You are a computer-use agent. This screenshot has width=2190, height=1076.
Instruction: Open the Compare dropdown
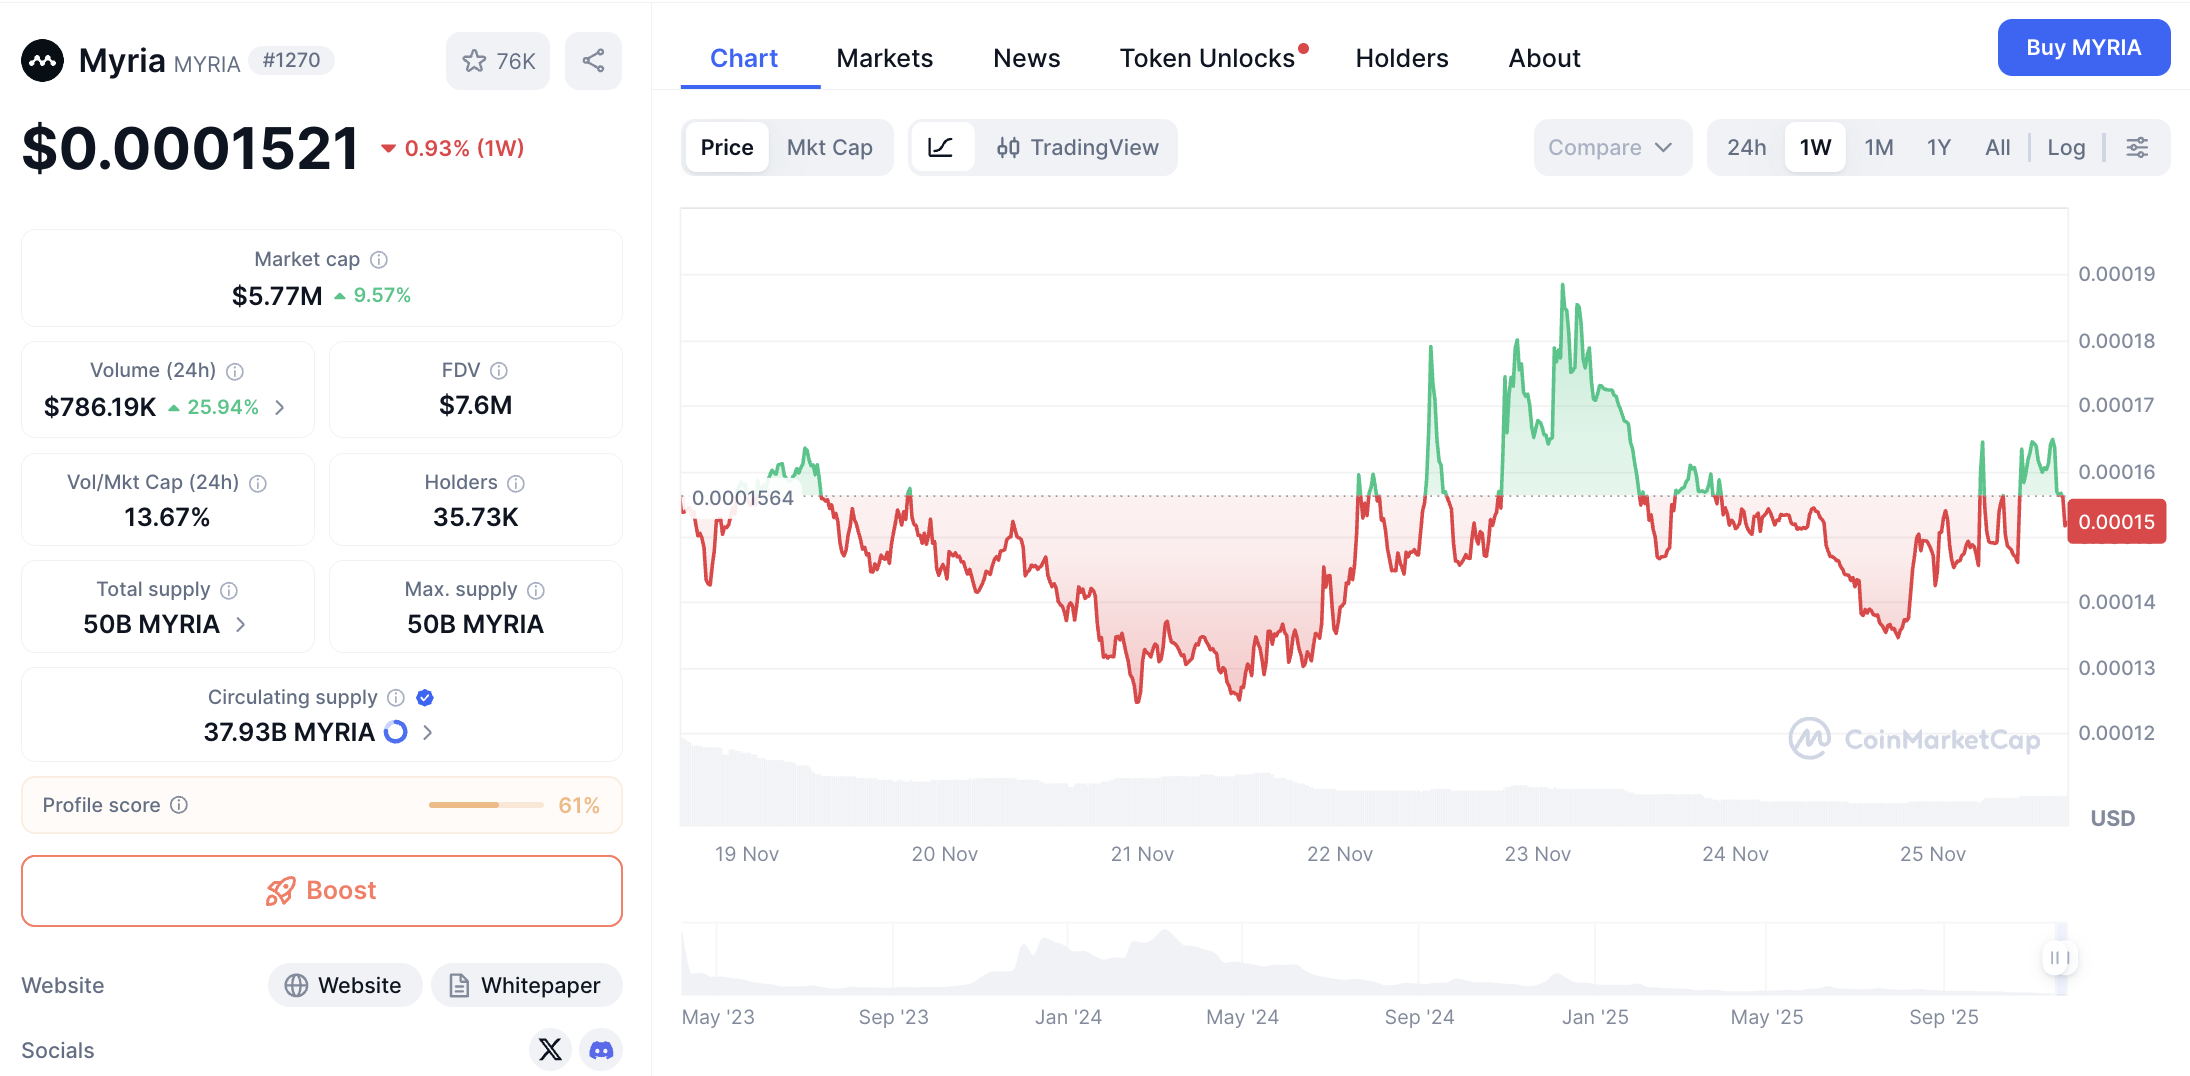(1611, 148)
